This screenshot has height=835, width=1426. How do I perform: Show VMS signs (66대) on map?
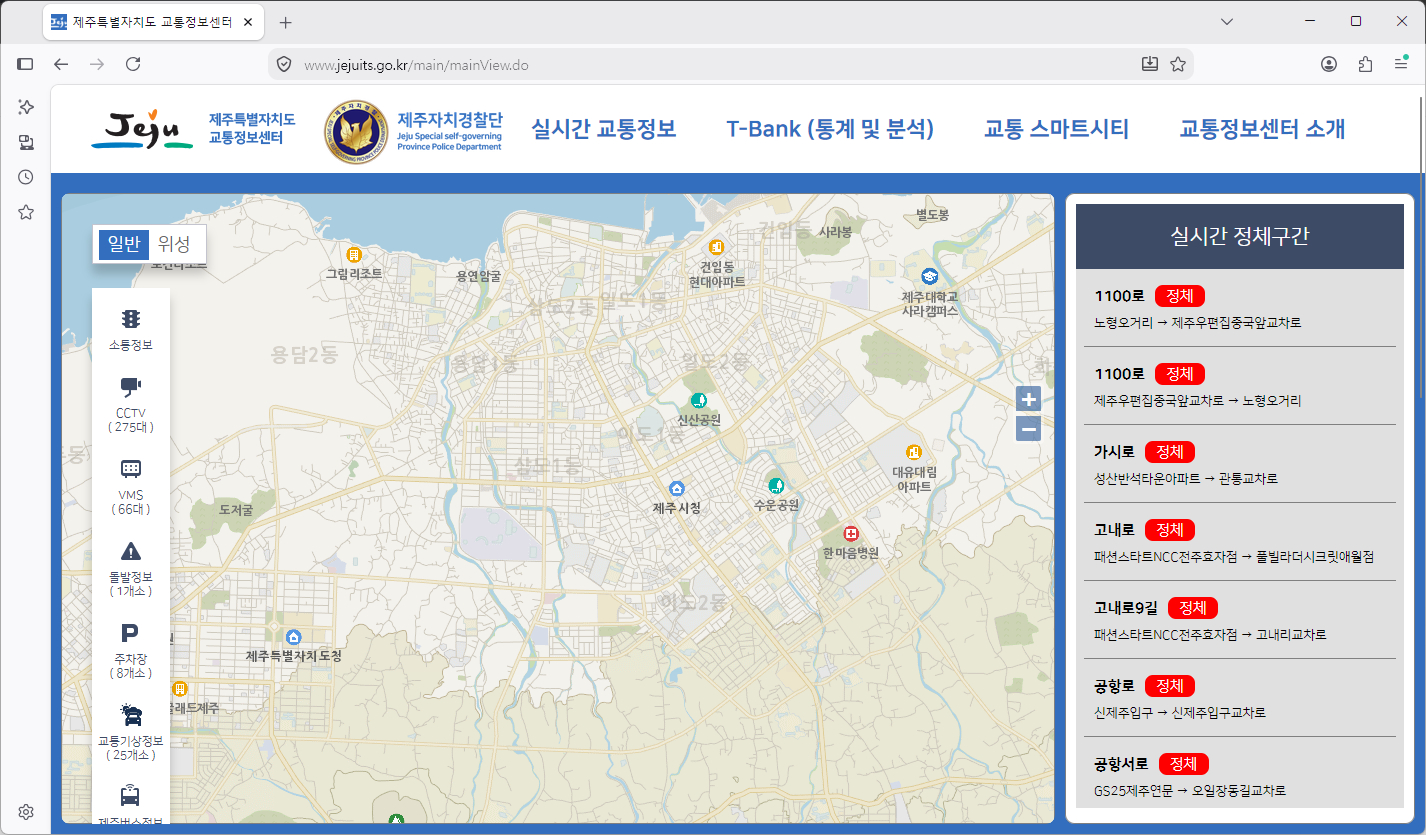pyautogui.click(x=131, y=487)
